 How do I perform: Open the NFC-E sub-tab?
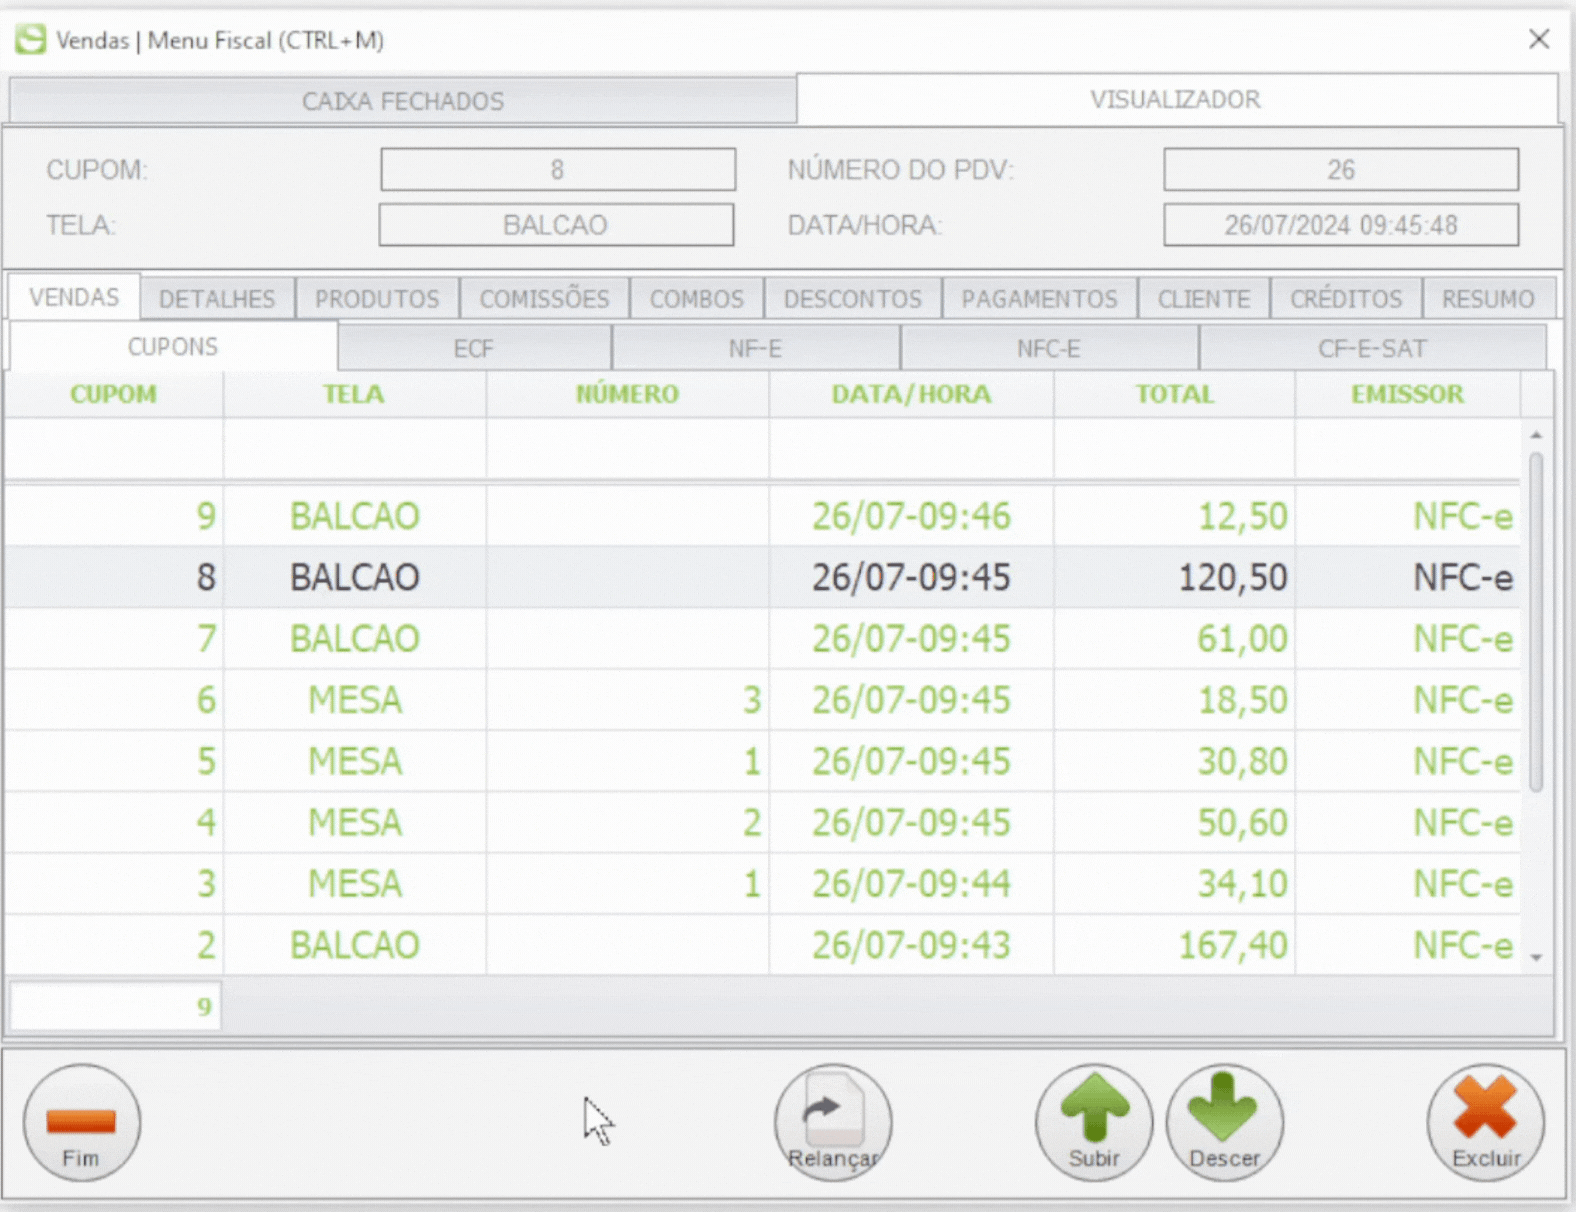[1049, 349]
